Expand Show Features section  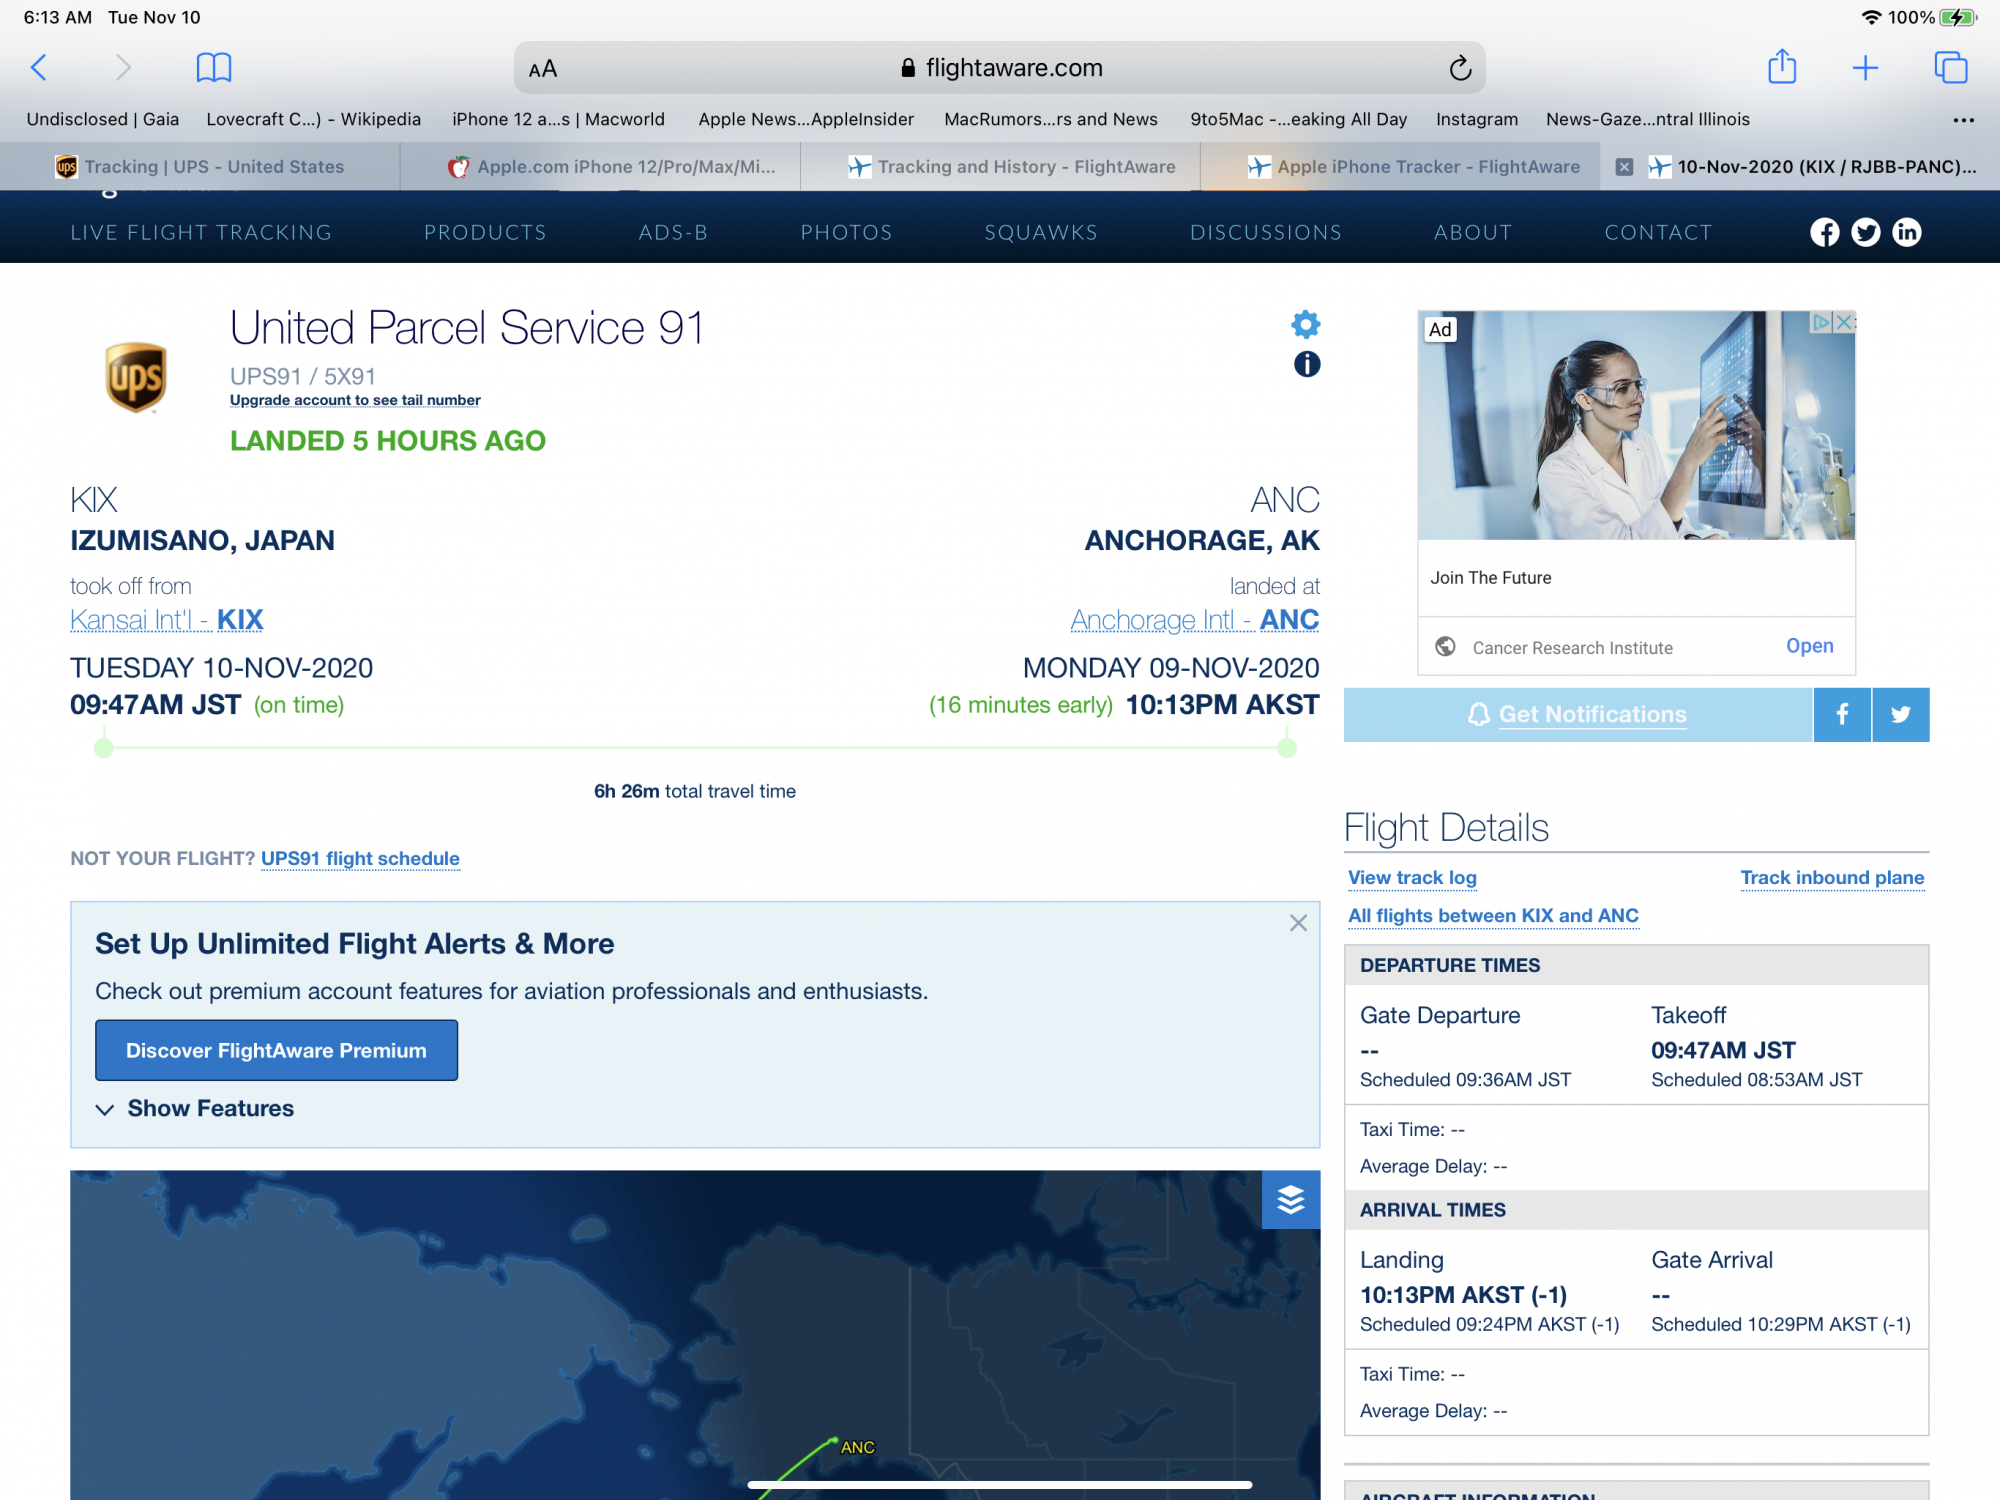(195, 1108)
